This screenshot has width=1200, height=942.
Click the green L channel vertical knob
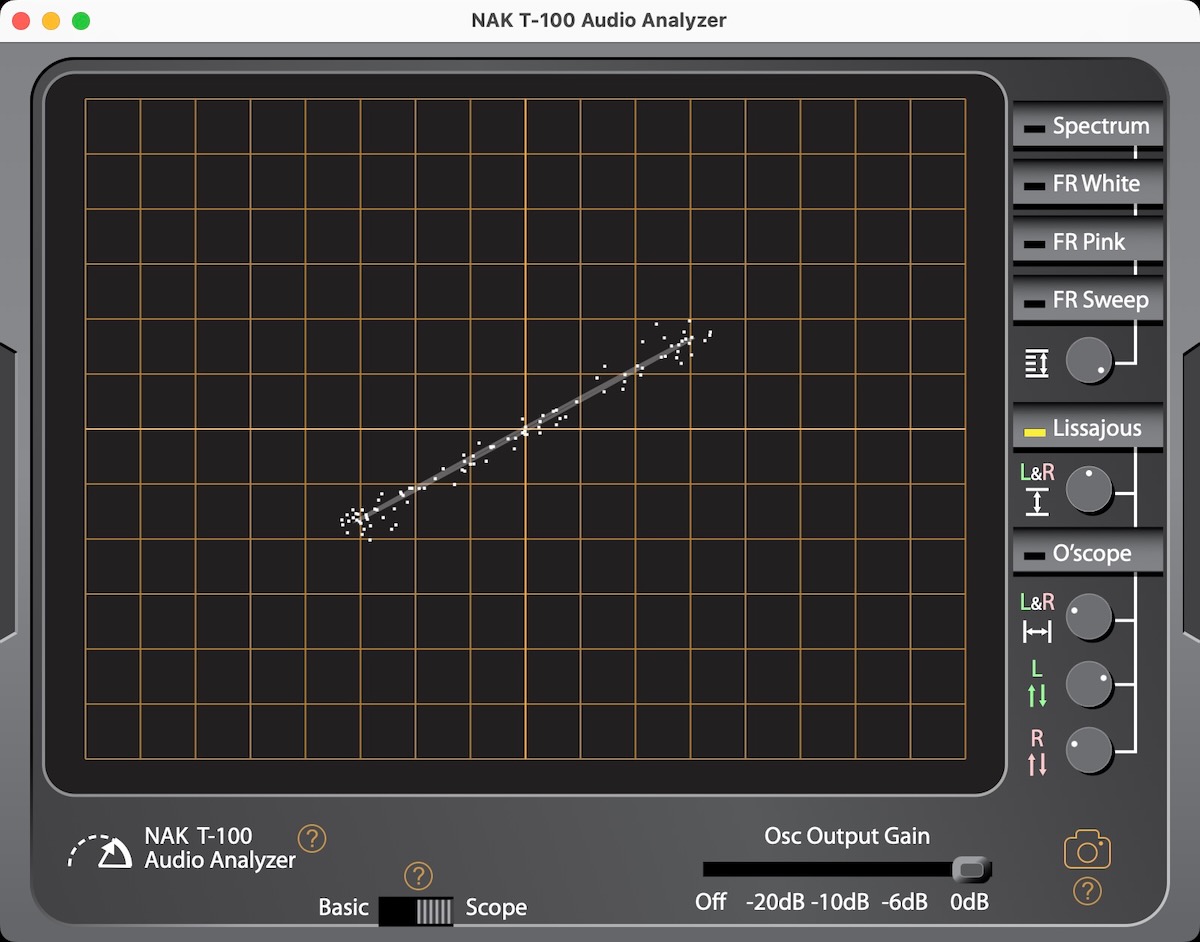click(1089, 684)
